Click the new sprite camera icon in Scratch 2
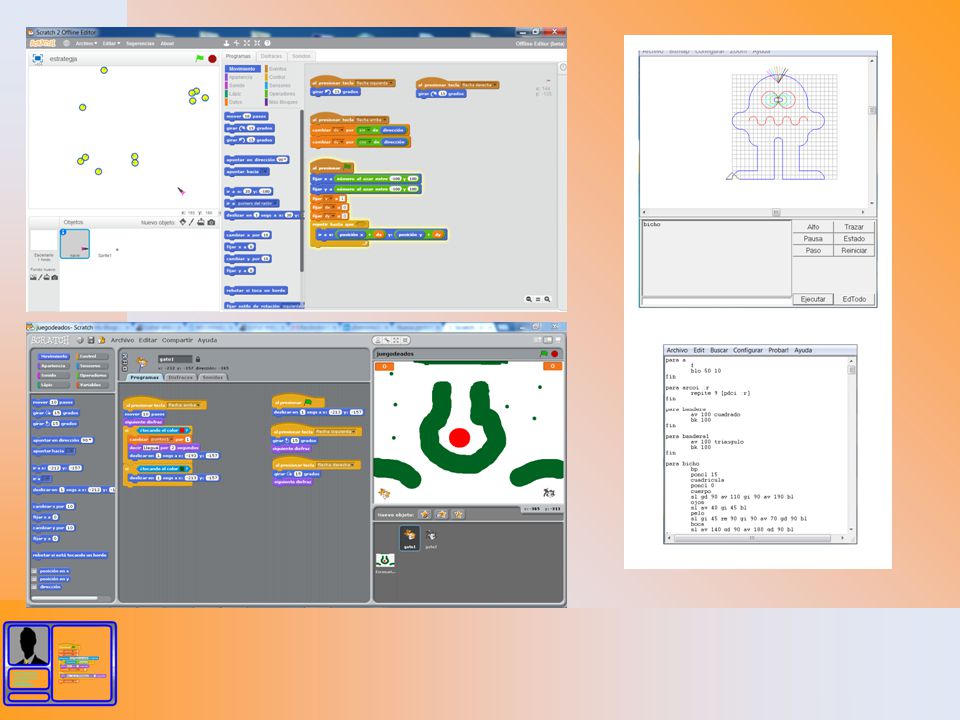 pos(211,222)
